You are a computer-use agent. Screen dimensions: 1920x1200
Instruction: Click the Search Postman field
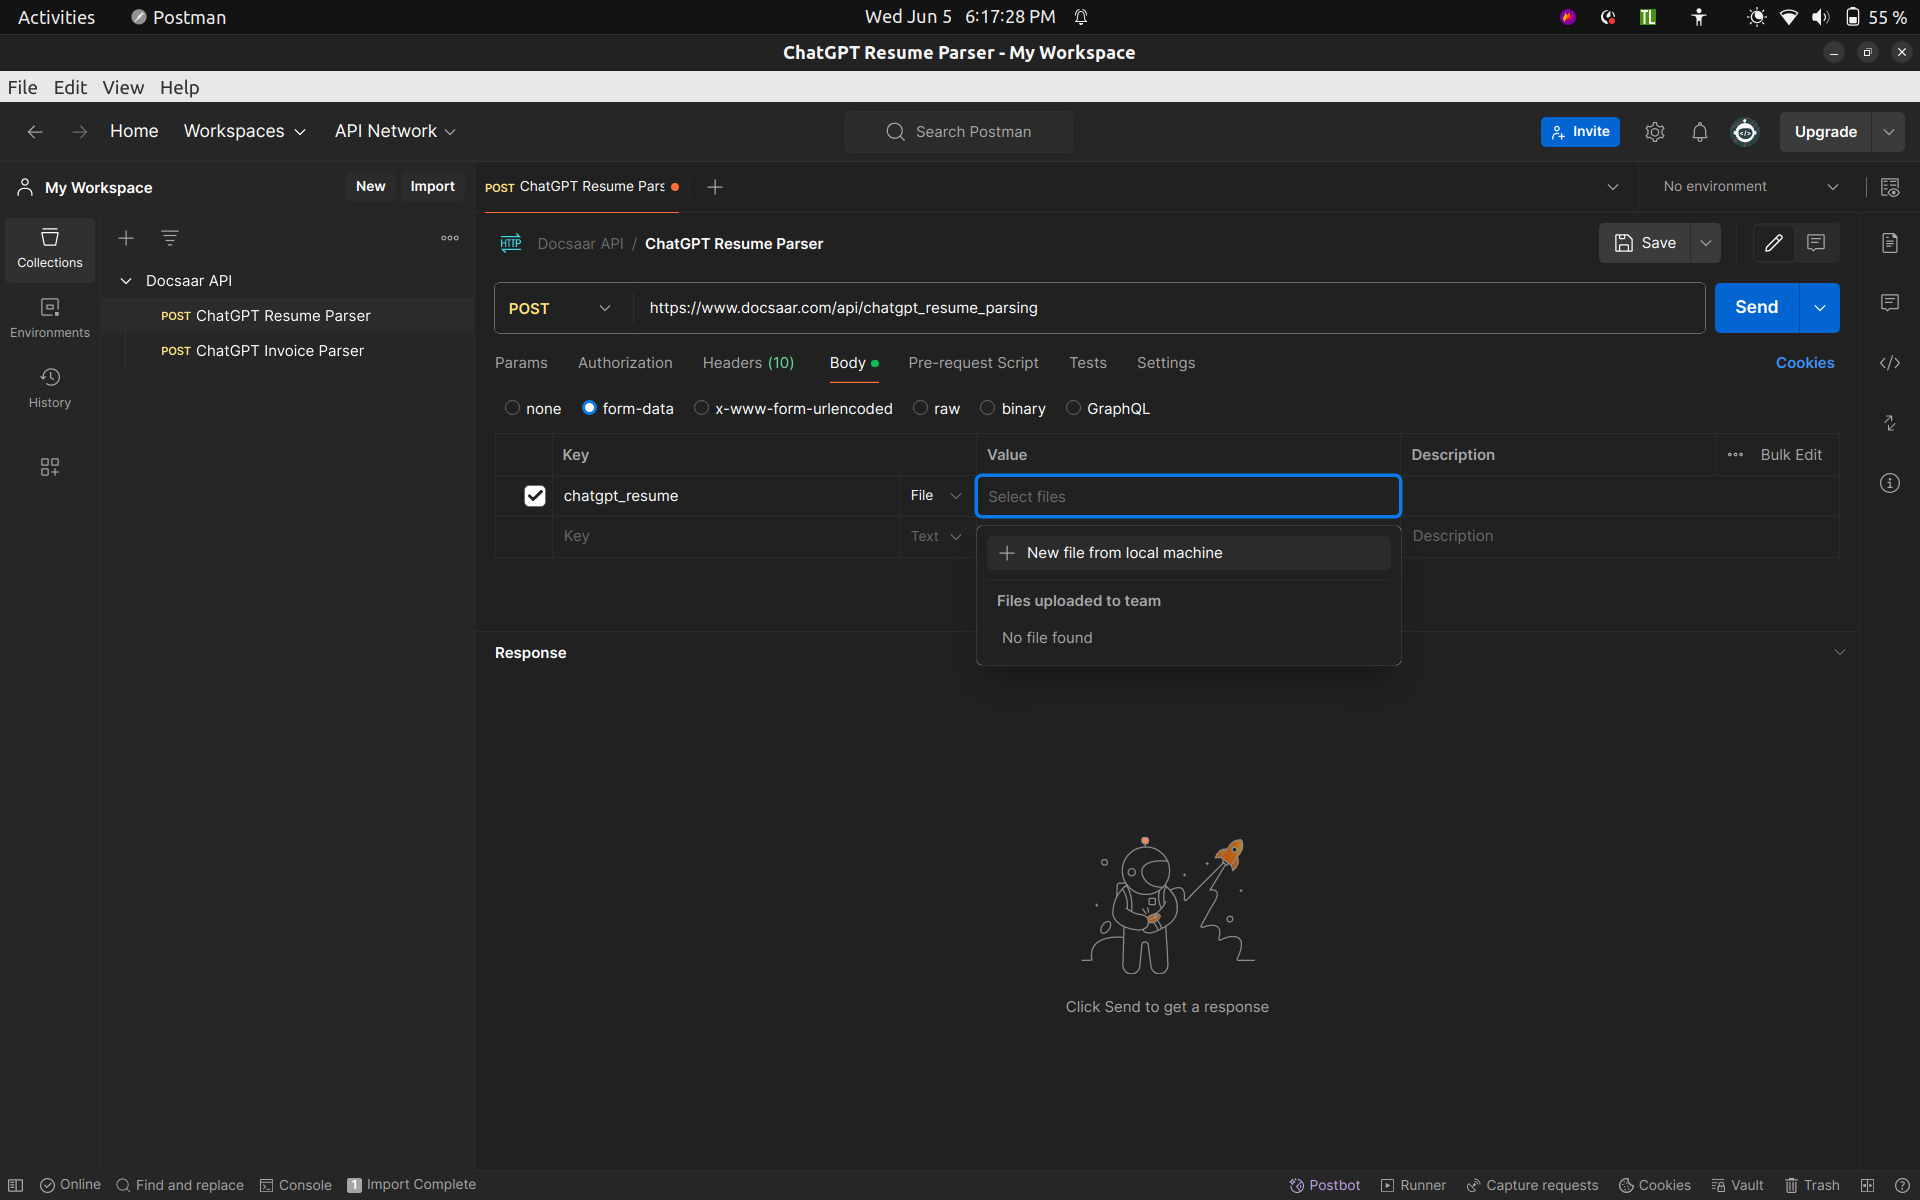click(x=959, y=132)
